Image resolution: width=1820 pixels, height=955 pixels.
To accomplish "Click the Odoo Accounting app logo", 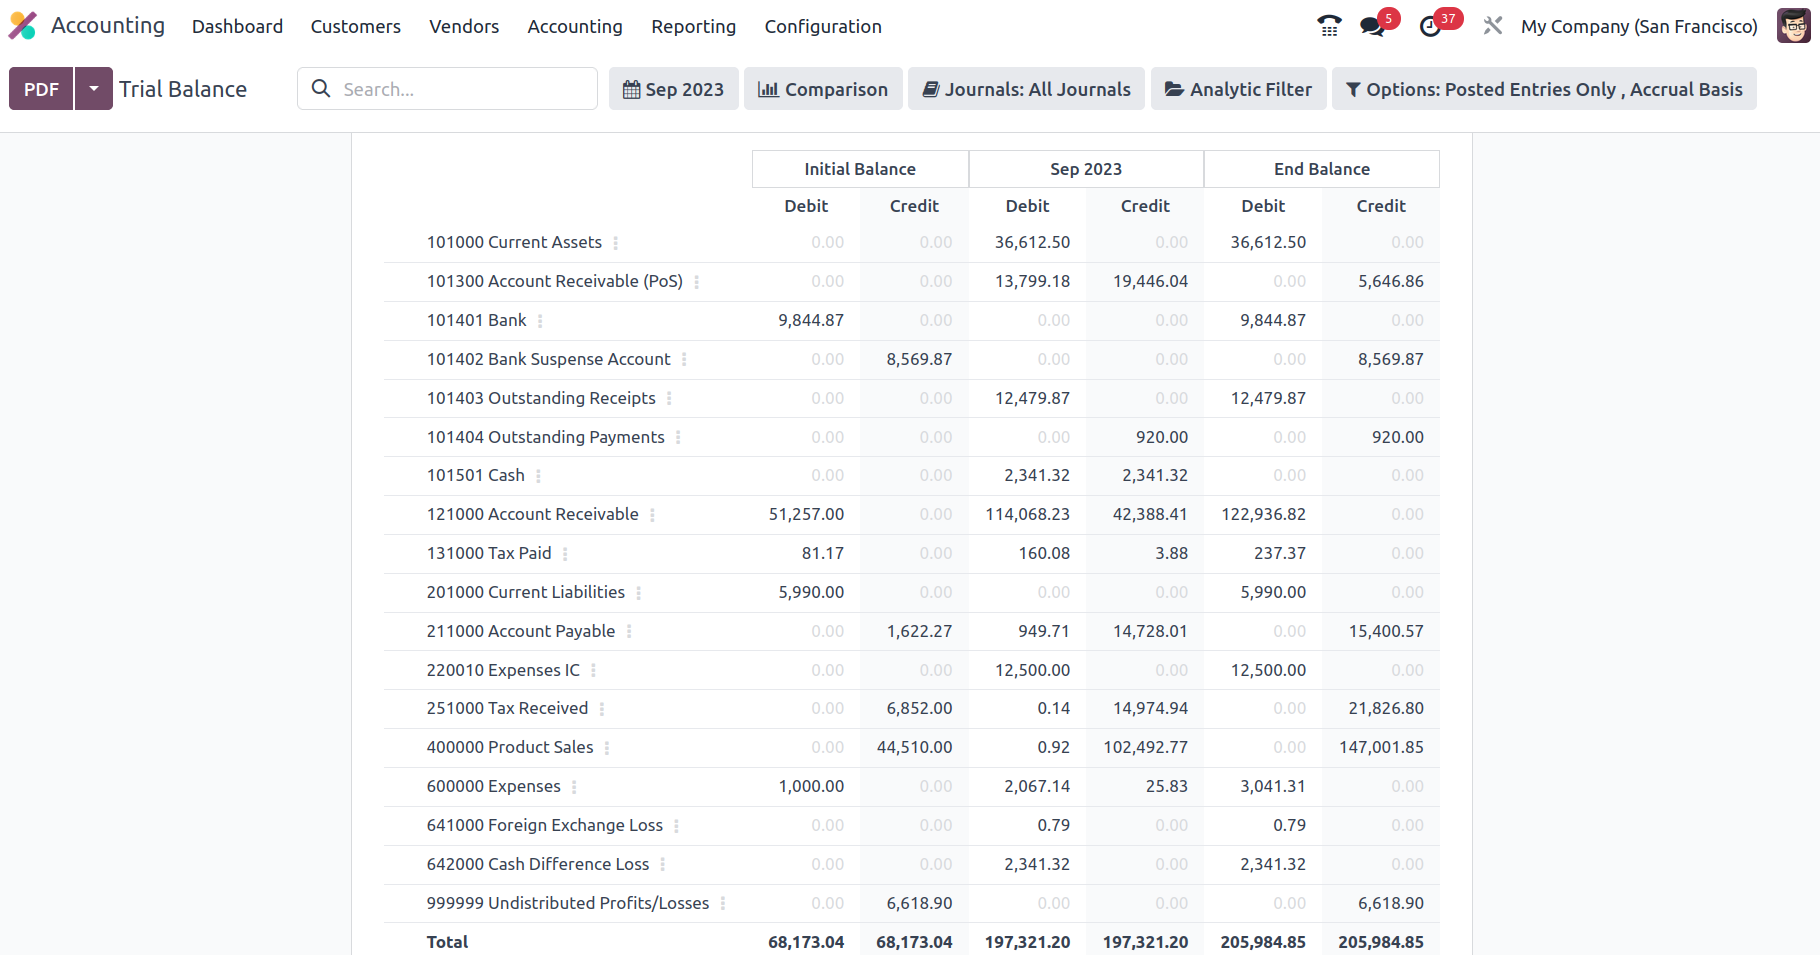I will (x=23, y=26).
